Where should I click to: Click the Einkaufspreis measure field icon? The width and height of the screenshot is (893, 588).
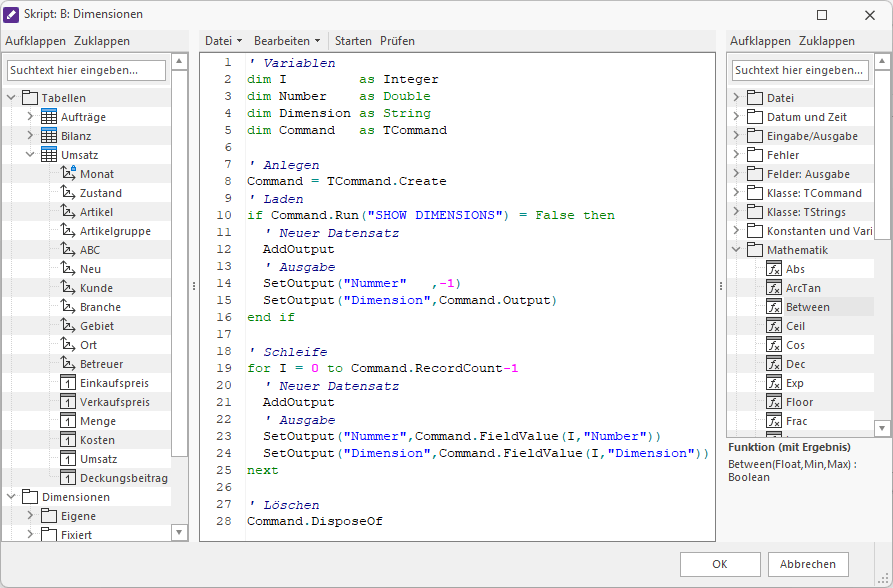click(x=68, y=383)
